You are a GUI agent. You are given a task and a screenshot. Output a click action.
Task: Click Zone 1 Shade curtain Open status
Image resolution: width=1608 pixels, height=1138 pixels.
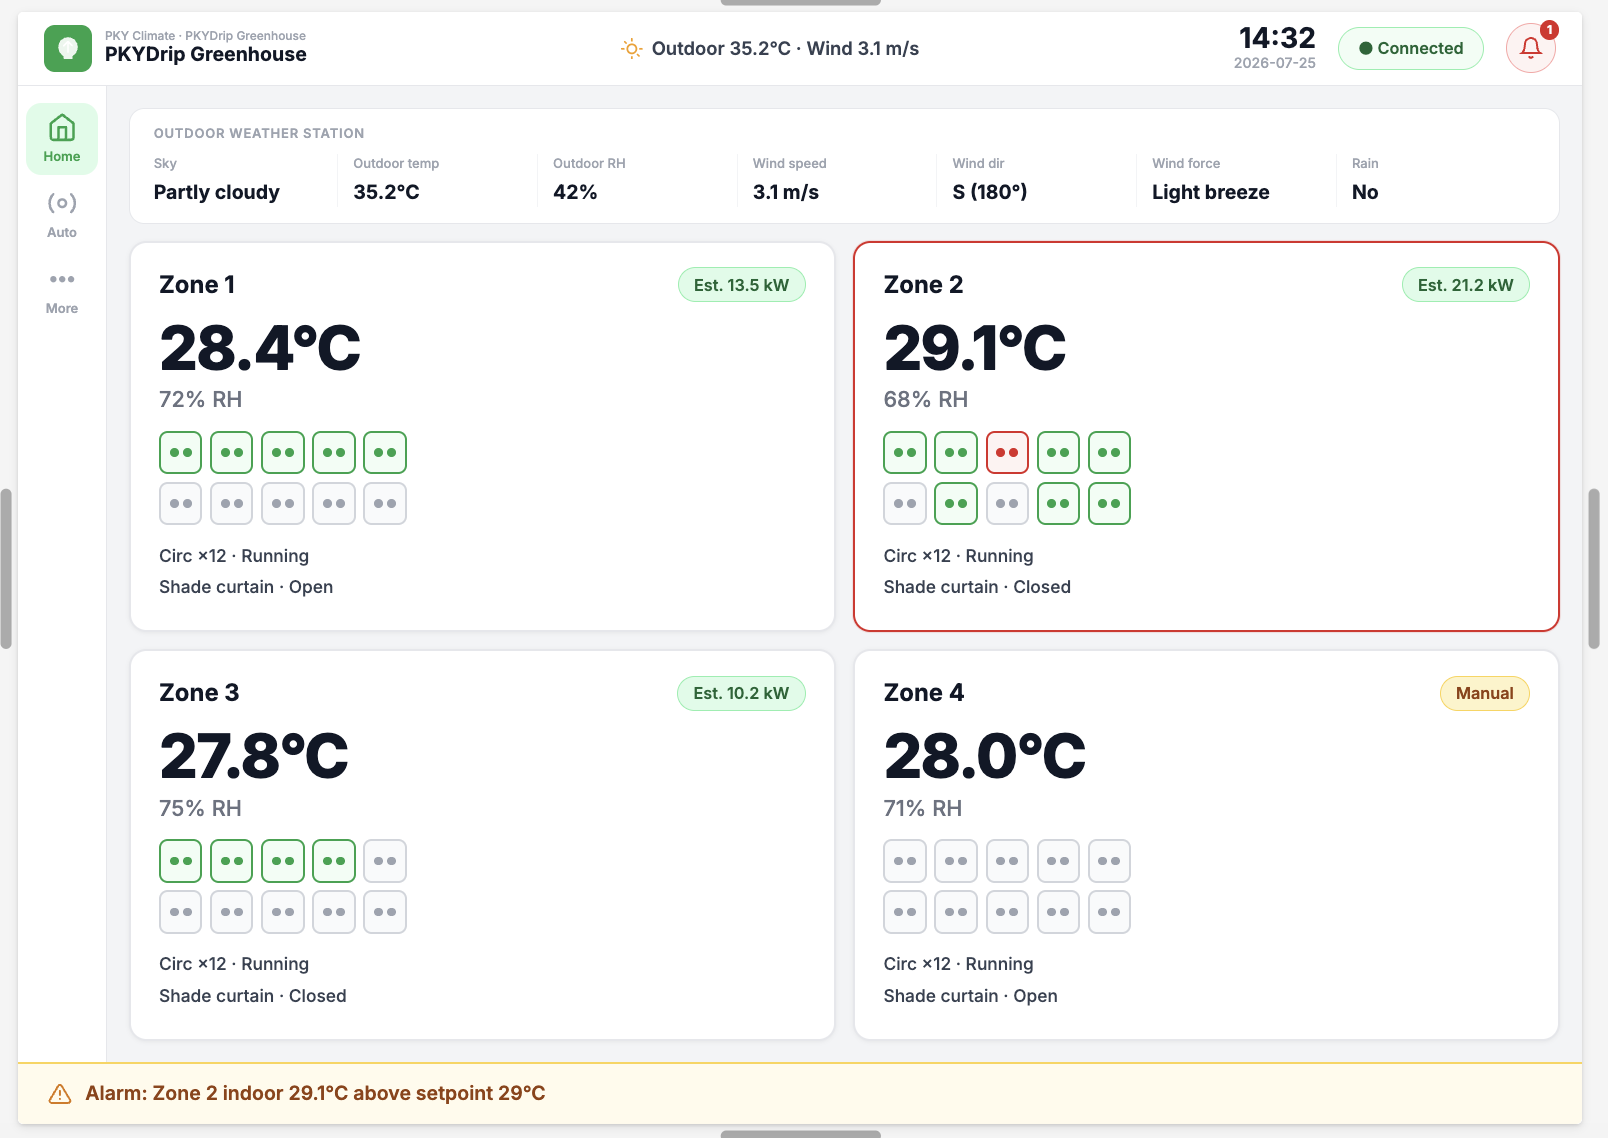pyautogui.click(x=246, y=587)
